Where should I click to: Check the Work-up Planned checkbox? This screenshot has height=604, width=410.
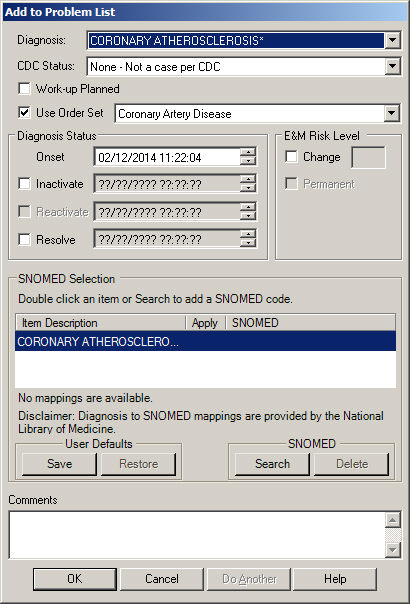[x=24, y=89]
